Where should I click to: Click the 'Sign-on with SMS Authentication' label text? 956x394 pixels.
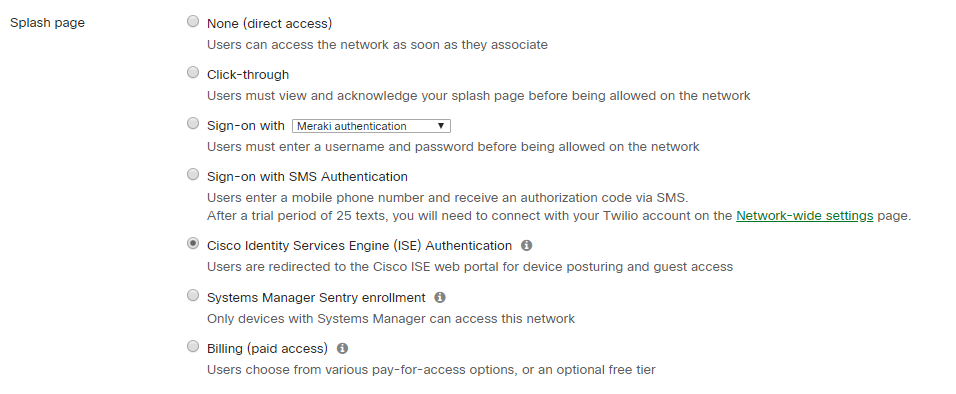tap(307, 177)
